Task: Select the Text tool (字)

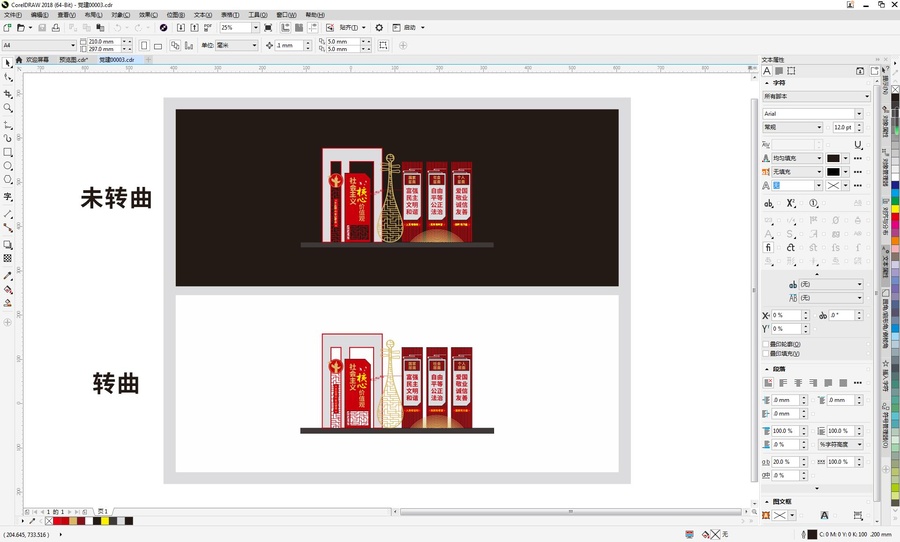Action: pos(7,196)
